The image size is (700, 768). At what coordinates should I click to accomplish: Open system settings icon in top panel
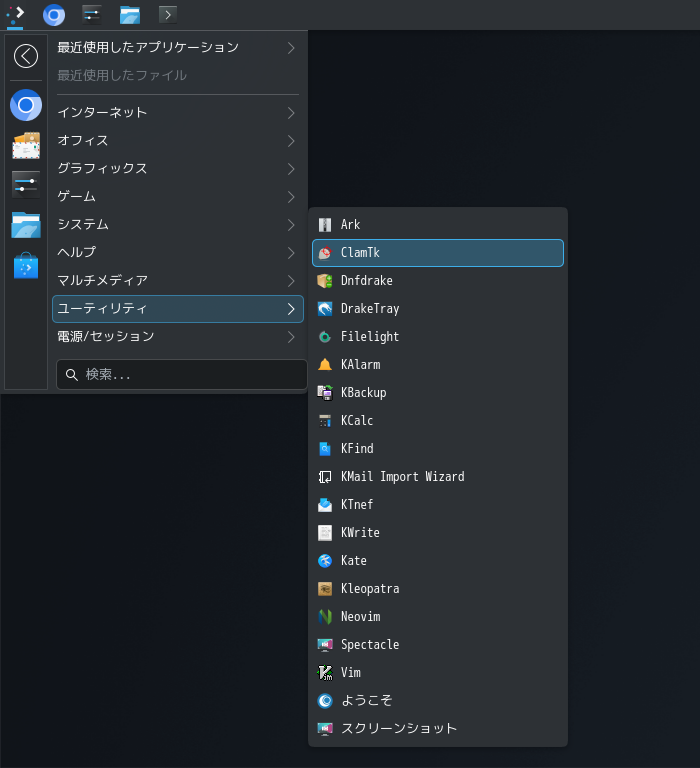click(92, 15)
